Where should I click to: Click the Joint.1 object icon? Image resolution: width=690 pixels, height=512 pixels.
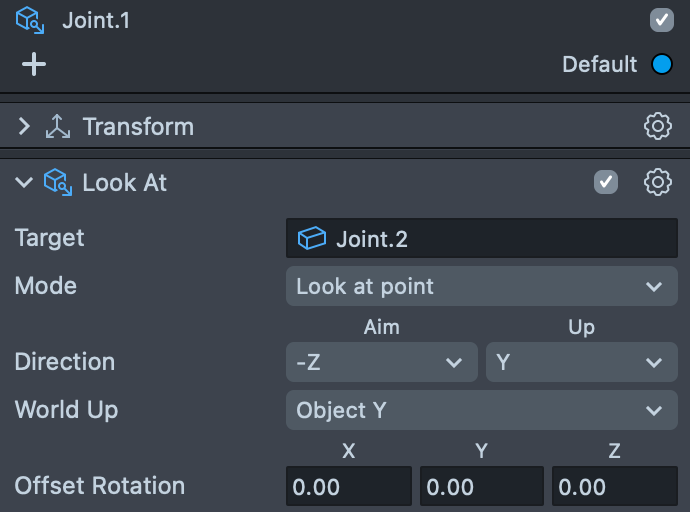click(x=29, y=20)
